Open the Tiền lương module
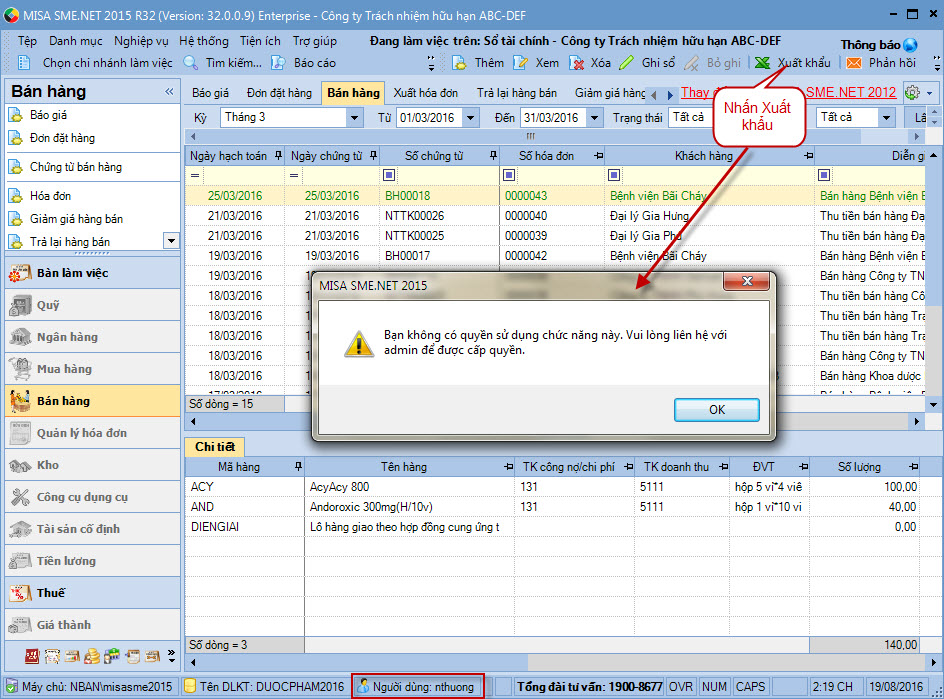Image resolution: width=944 pixels, height=699 pixels. coord(93,561)
